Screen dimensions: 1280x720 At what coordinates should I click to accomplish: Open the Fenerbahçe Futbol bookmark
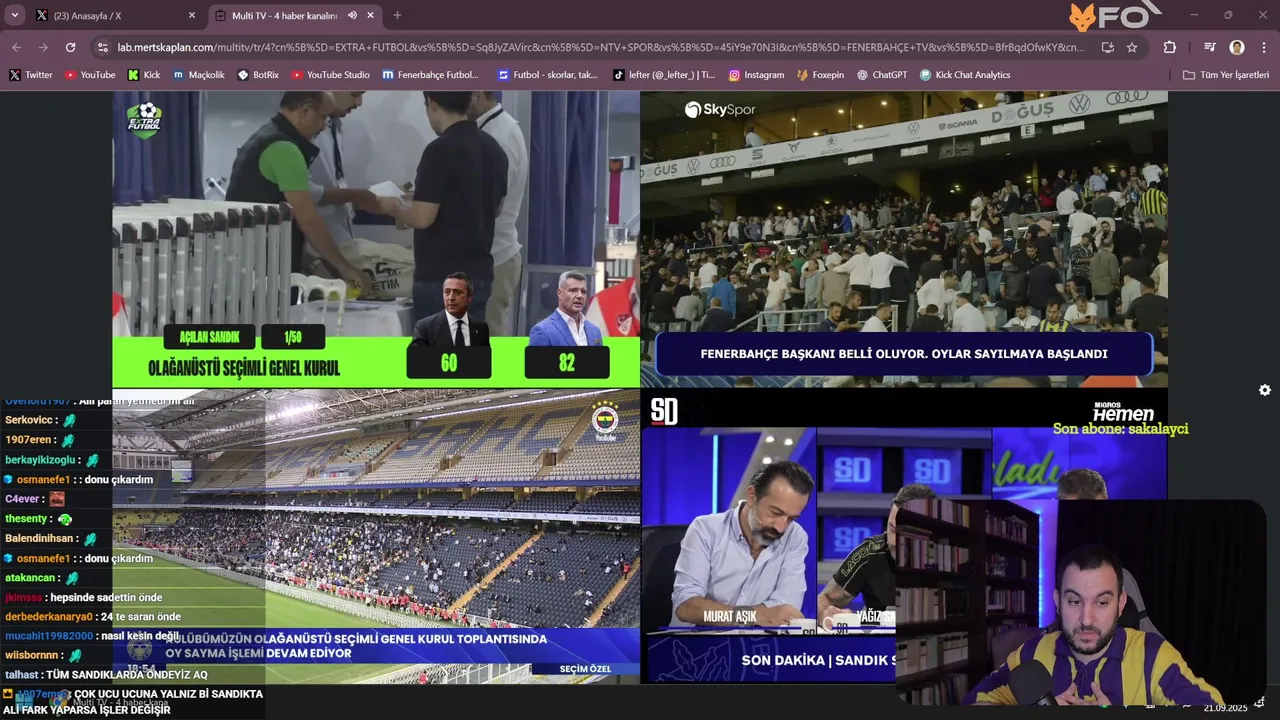click(x=430, y=75)
